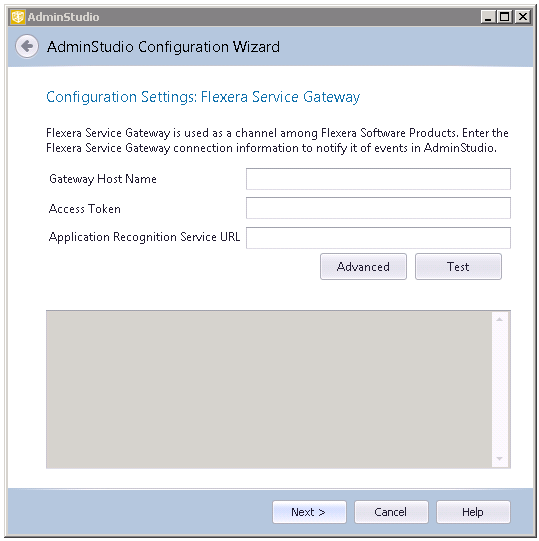Viewport: 539px width, 541px height.
Task: Test the gateway connection
Action: [x=458, y=266]
